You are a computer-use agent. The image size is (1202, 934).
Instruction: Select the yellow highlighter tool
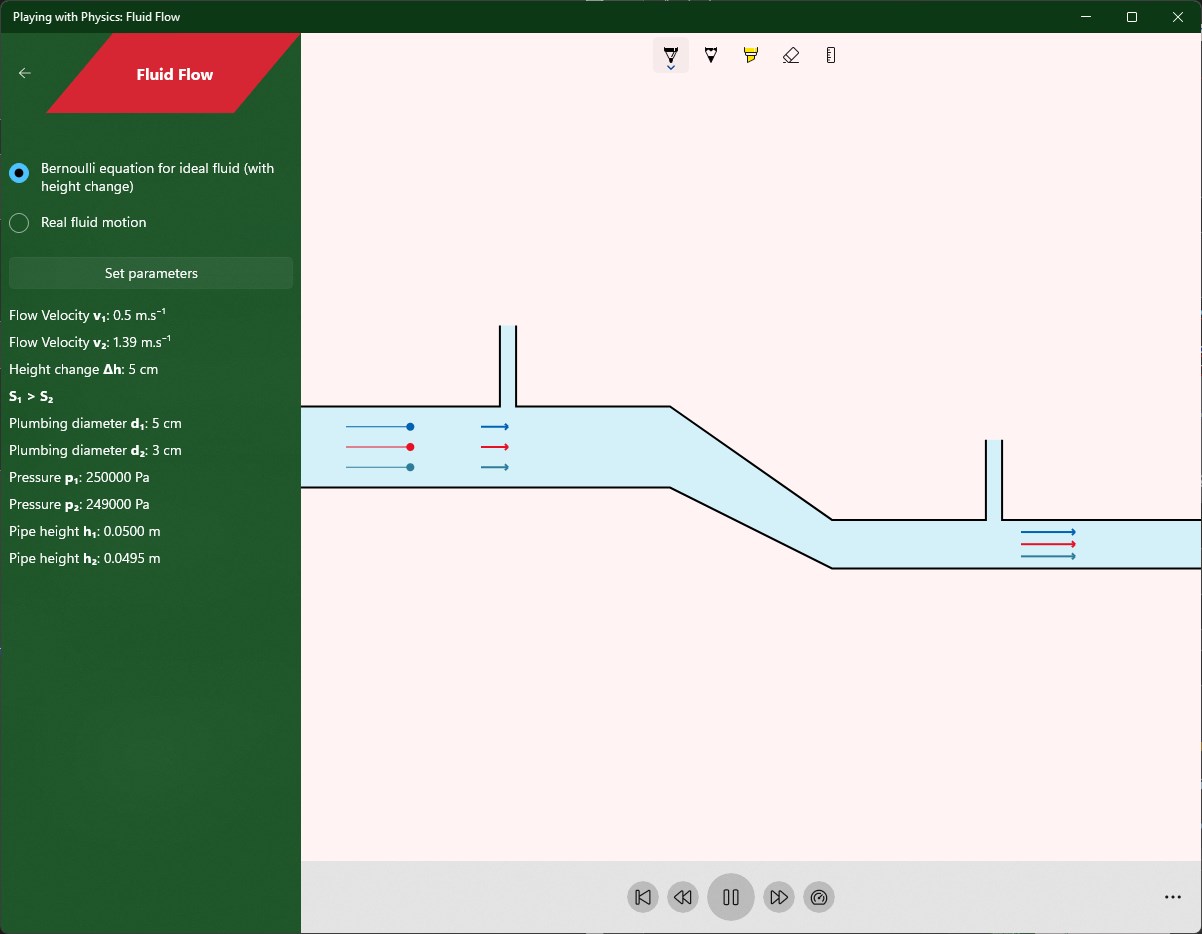pos(751,55)
